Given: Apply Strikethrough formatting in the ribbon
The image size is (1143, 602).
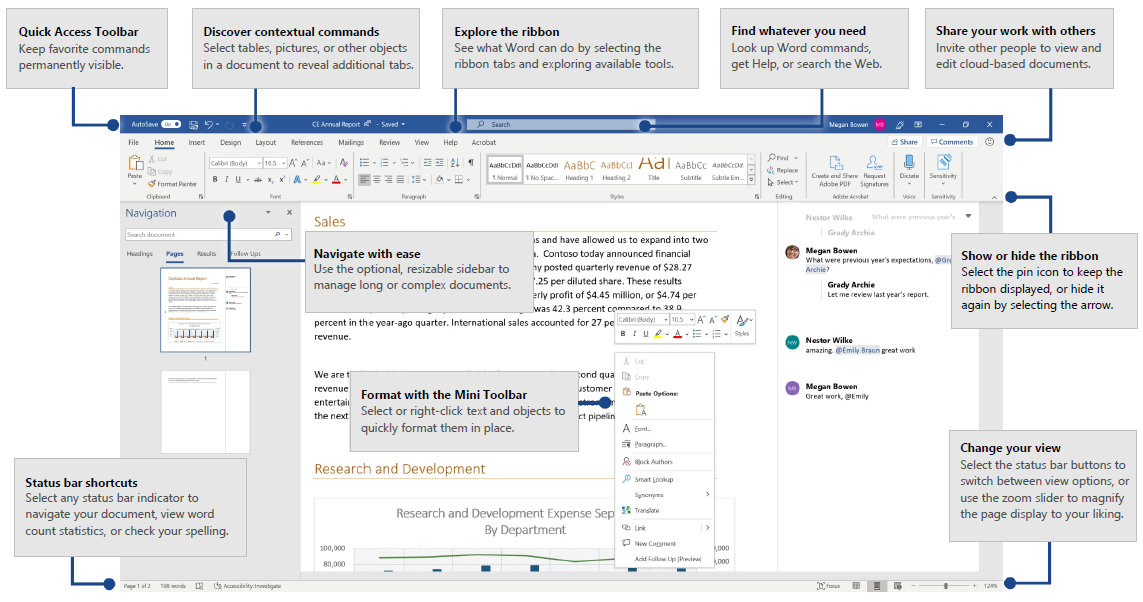Looking at the screenshot, I should [258, 179].
